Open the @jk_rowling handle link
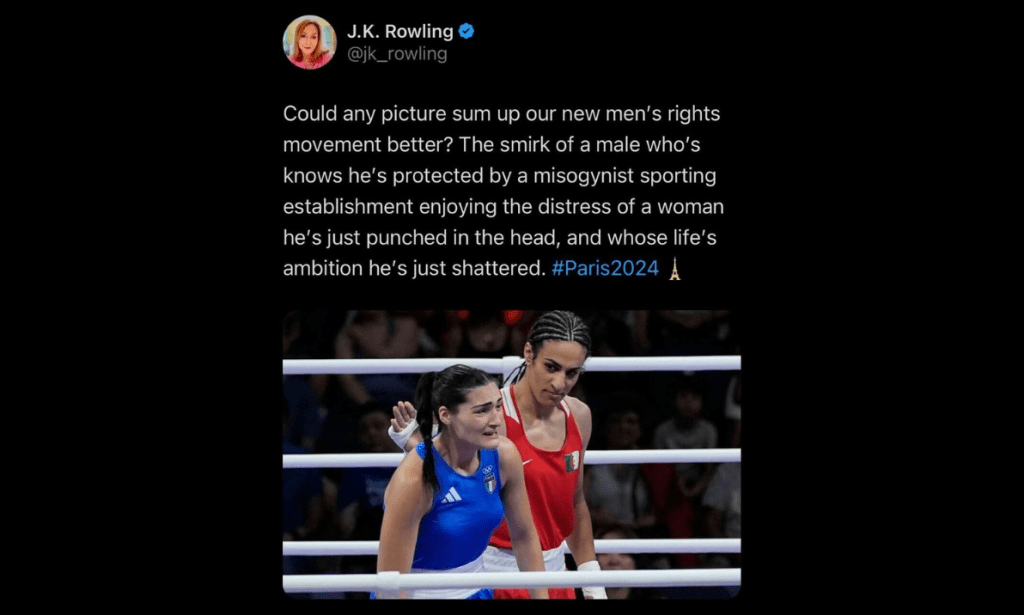The image size is (1024, 615). 397,54
